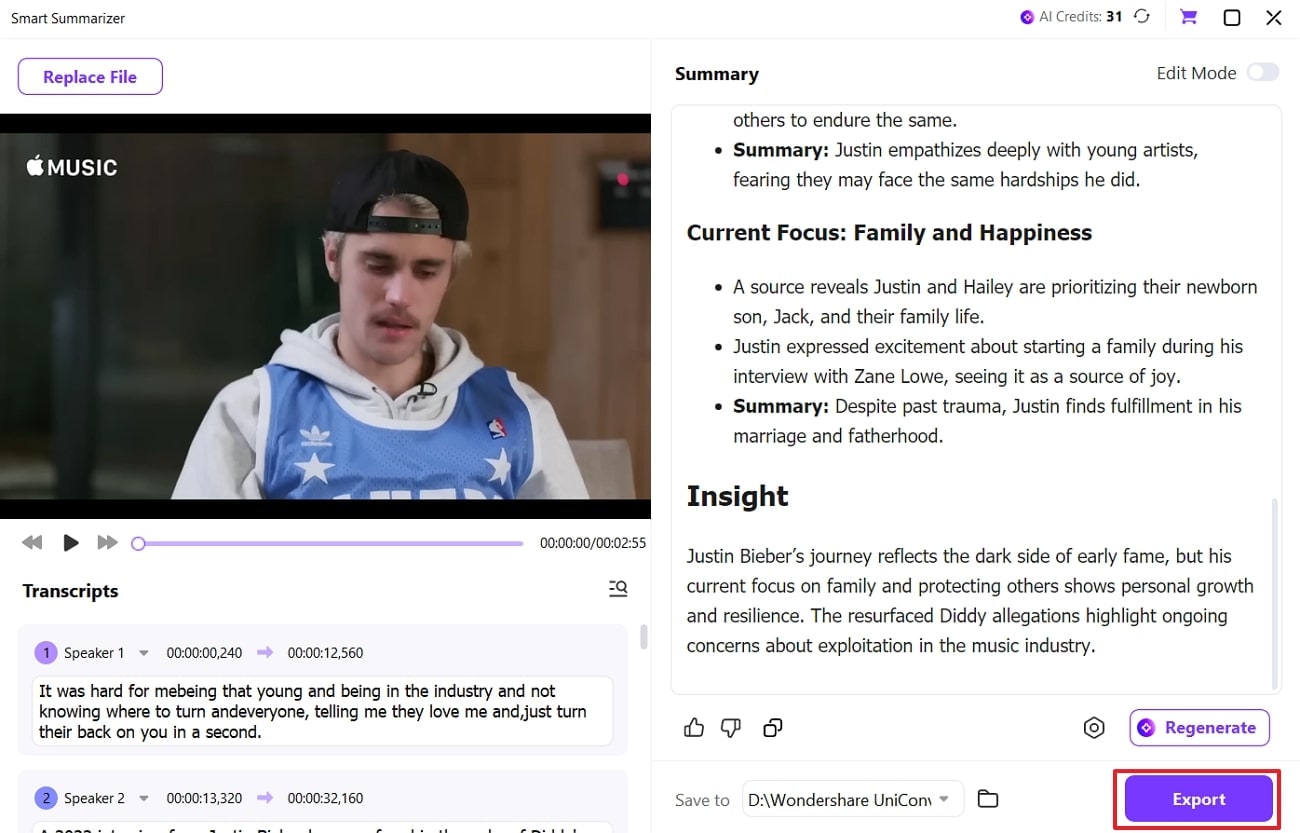Click the rewind playback icon

click(32, 542)
